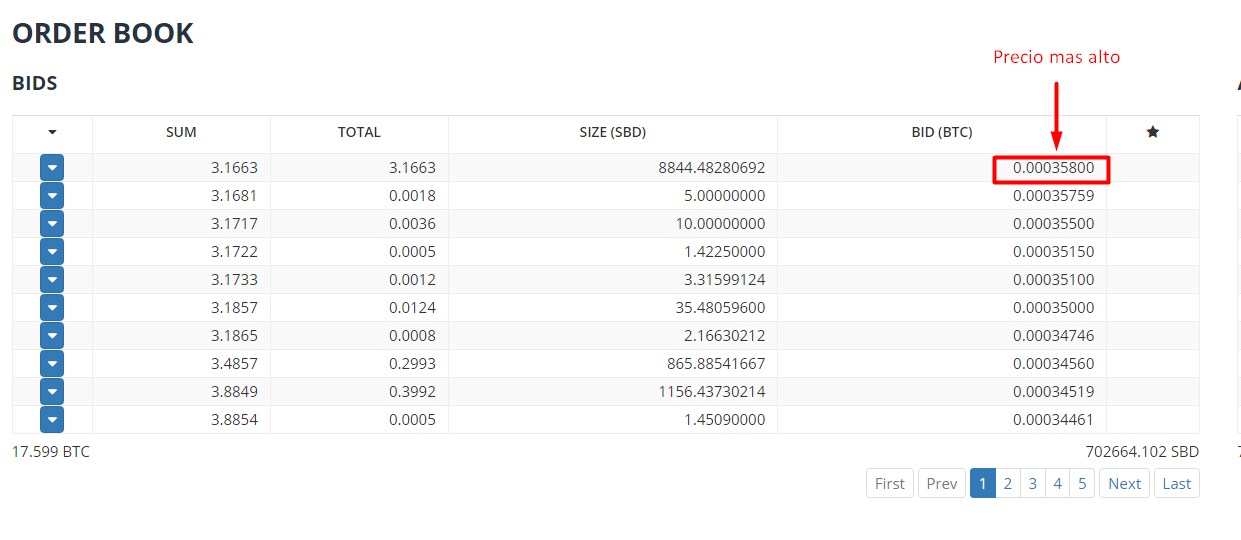Click the size value 865.88541667
This screenshot has height=540, width=1241.
point(716,364)
